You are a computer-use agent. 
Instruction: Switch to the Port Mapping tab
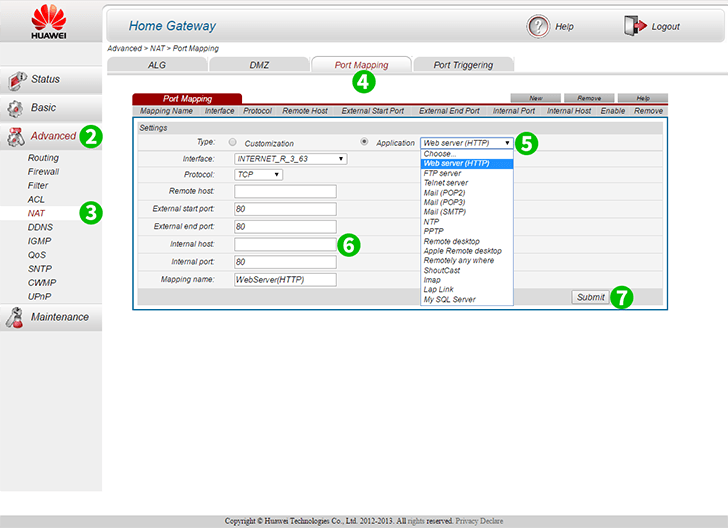coord(361,65)
